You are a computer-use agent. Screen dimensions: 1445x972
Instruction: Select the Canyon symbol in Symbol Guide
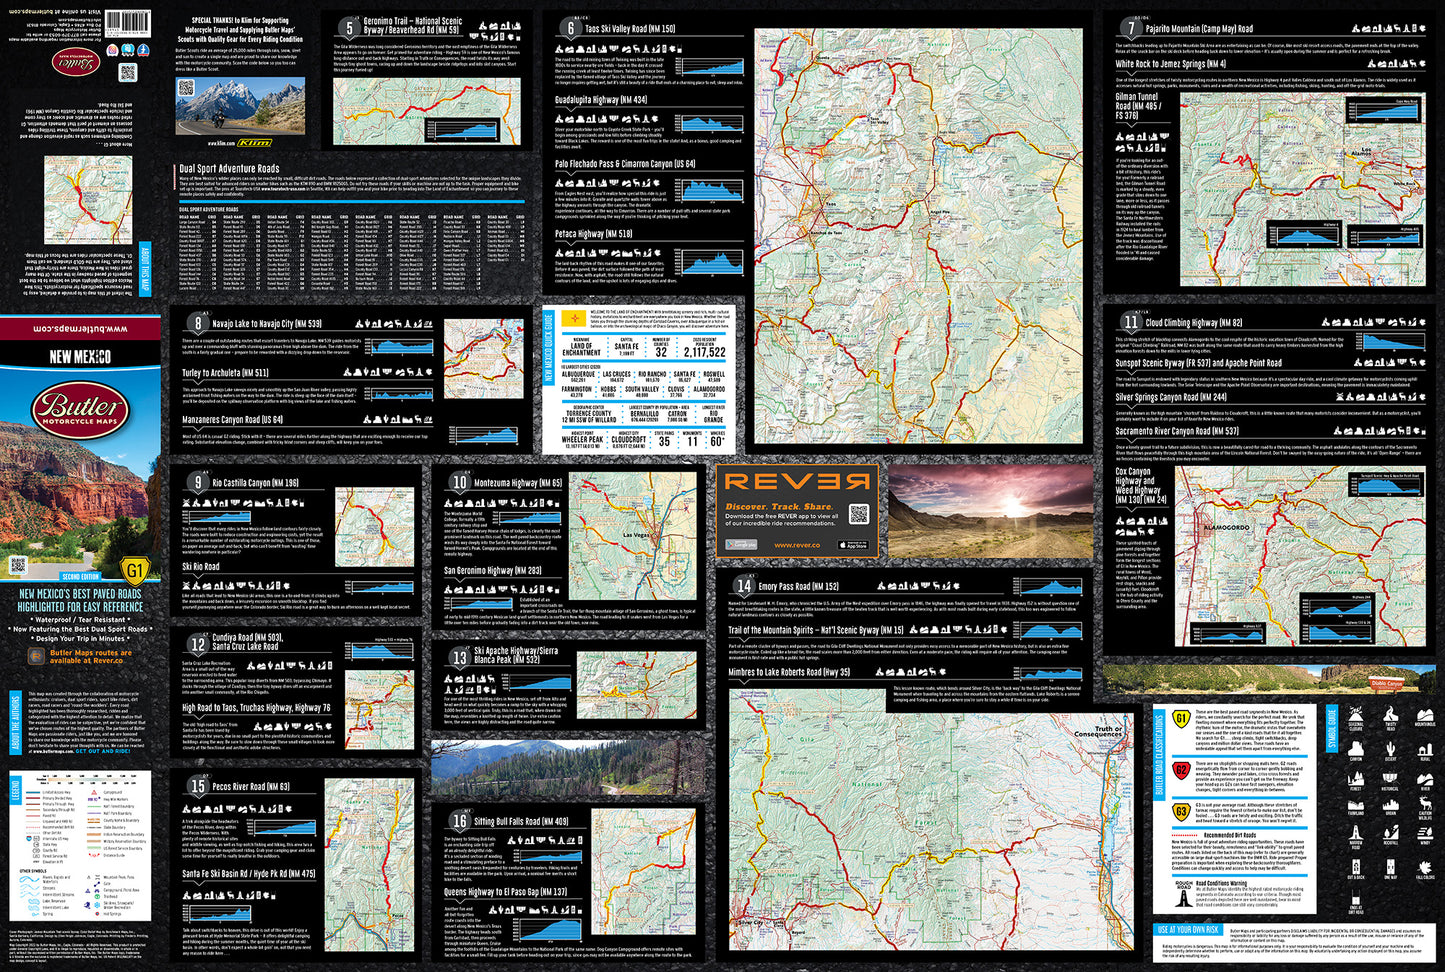click(1355, 749)
